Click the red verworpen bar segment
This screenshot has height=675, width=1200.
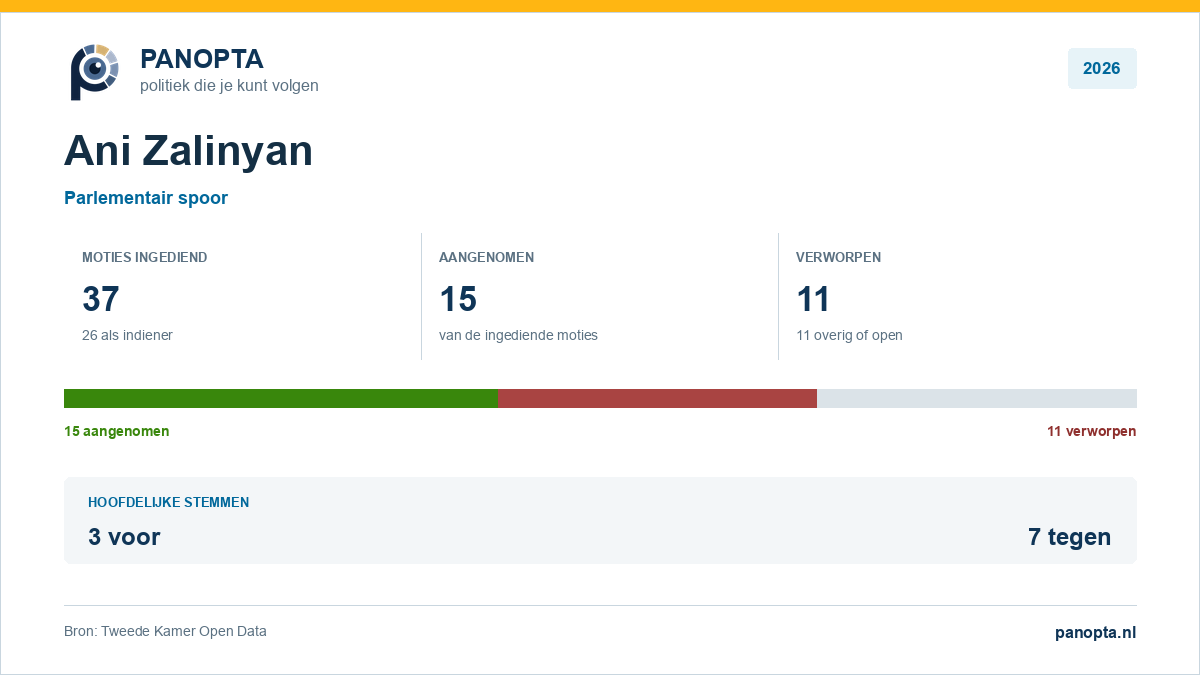coord(657,398)
